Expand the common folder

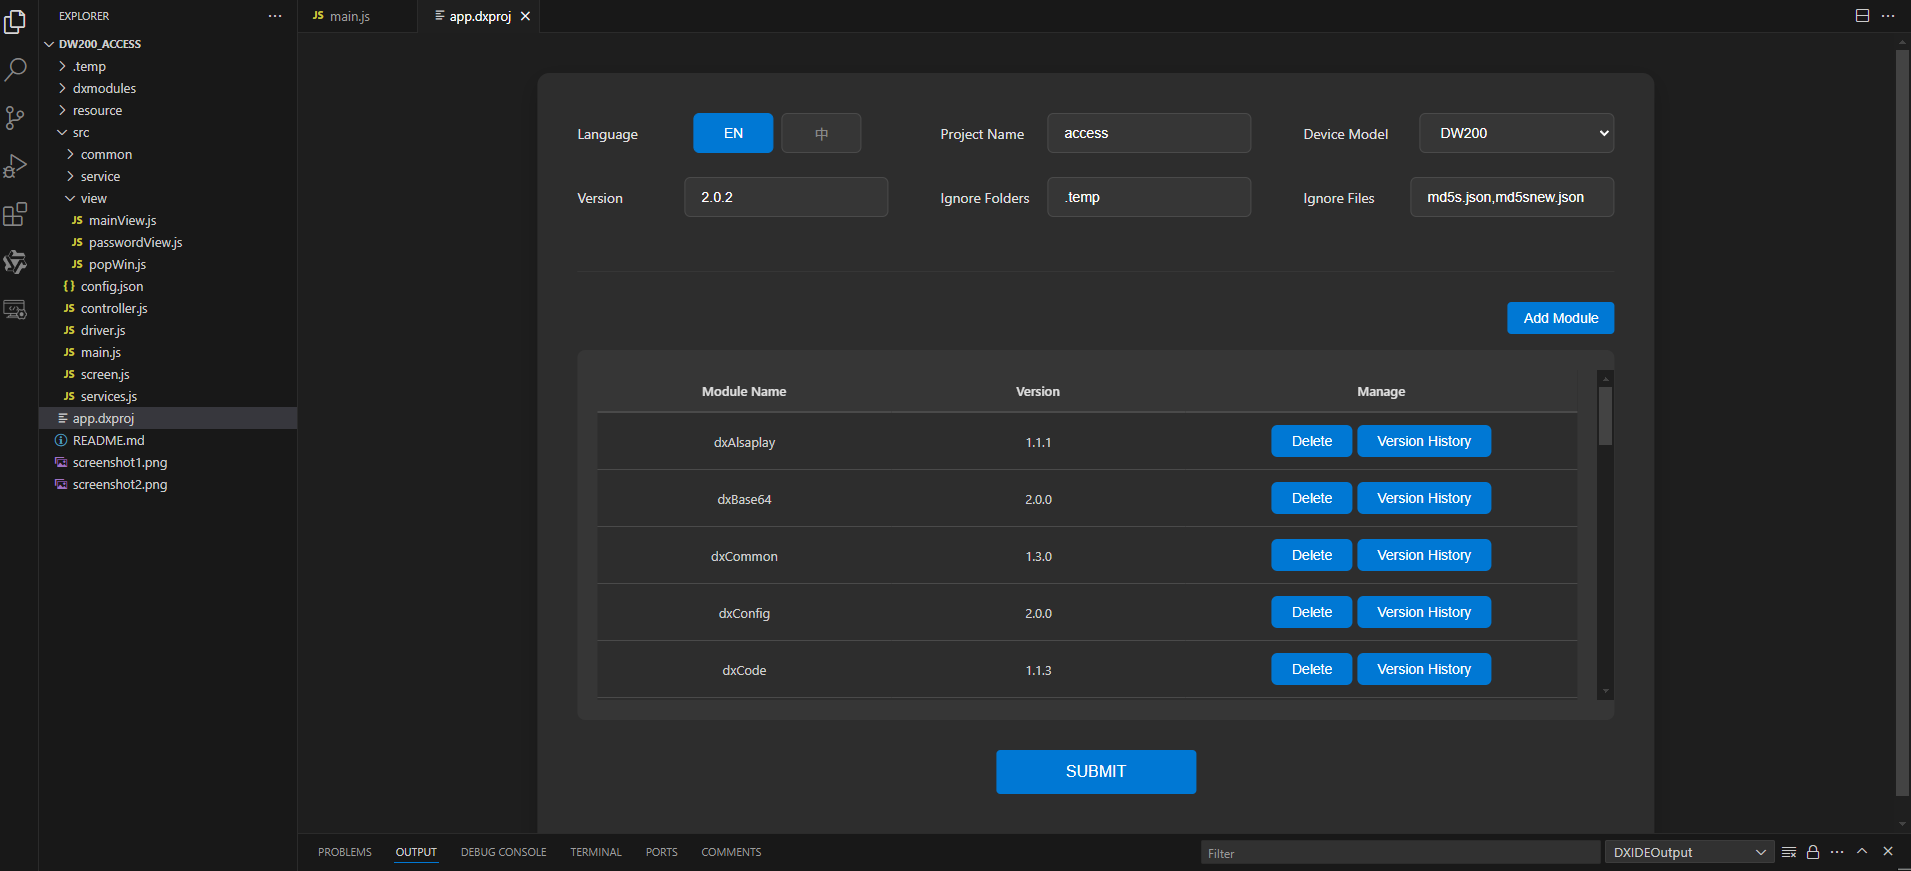click(x=168, y=154)
